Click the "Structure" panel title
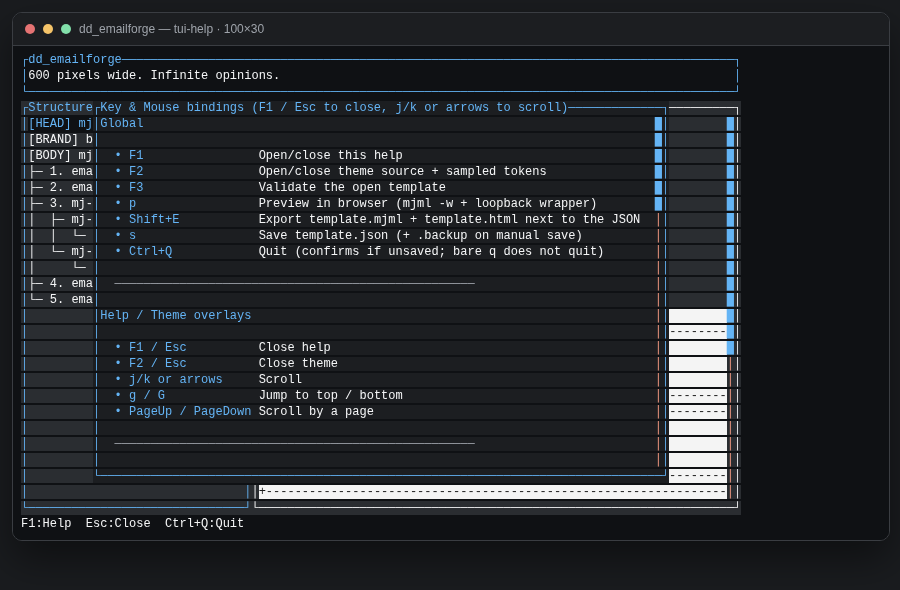The height and width of the screenshot is (590, 900). coord(60,107)
